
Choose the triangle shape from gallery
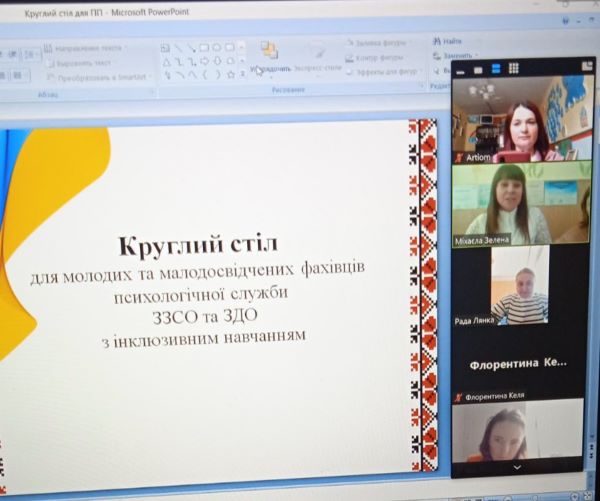click(x=166, y=60)
